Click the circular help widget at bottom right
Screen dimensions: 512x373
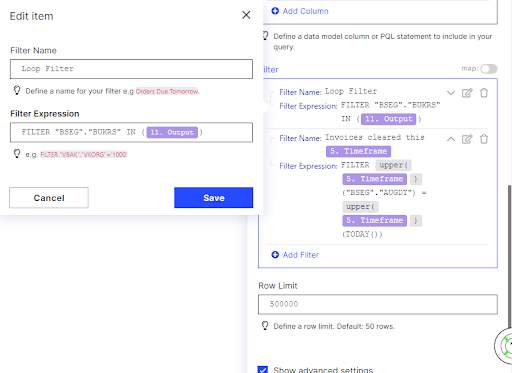504,346
